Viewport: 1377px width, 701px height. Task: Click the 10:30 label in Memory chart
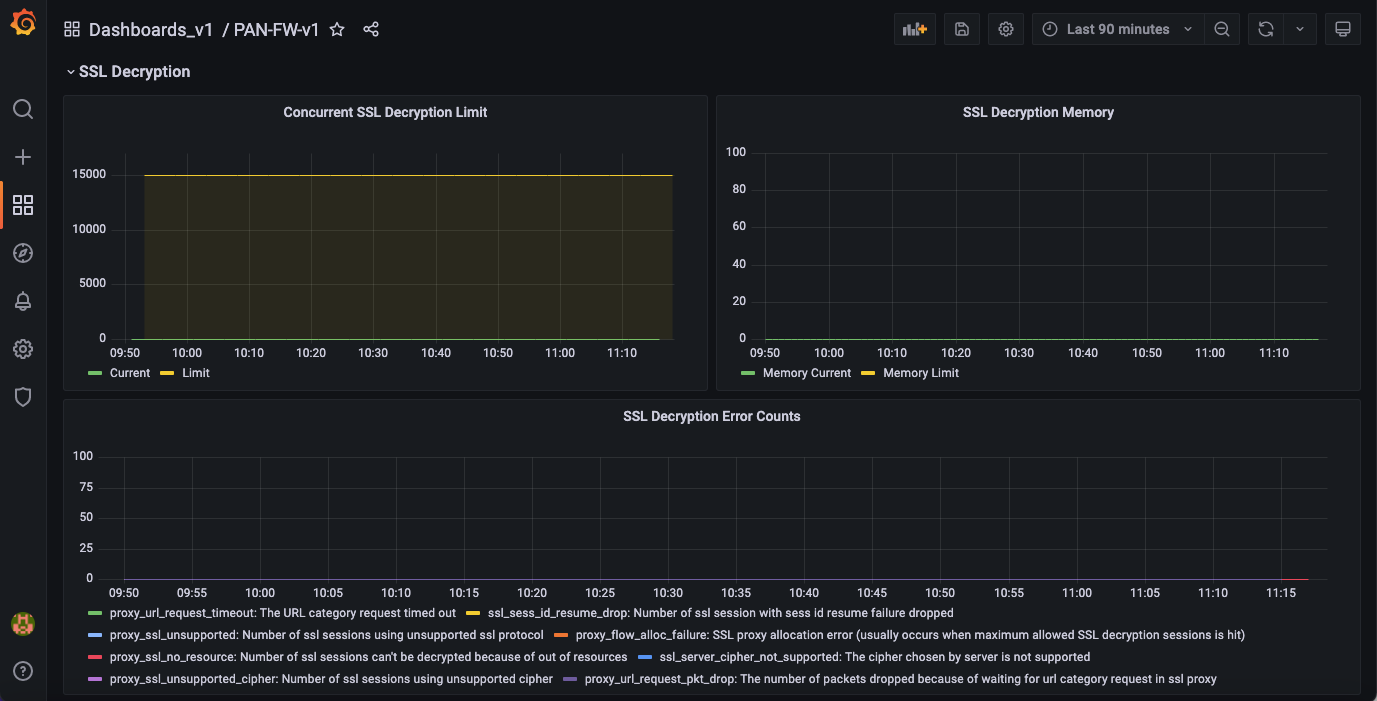tap(1019, 353)
